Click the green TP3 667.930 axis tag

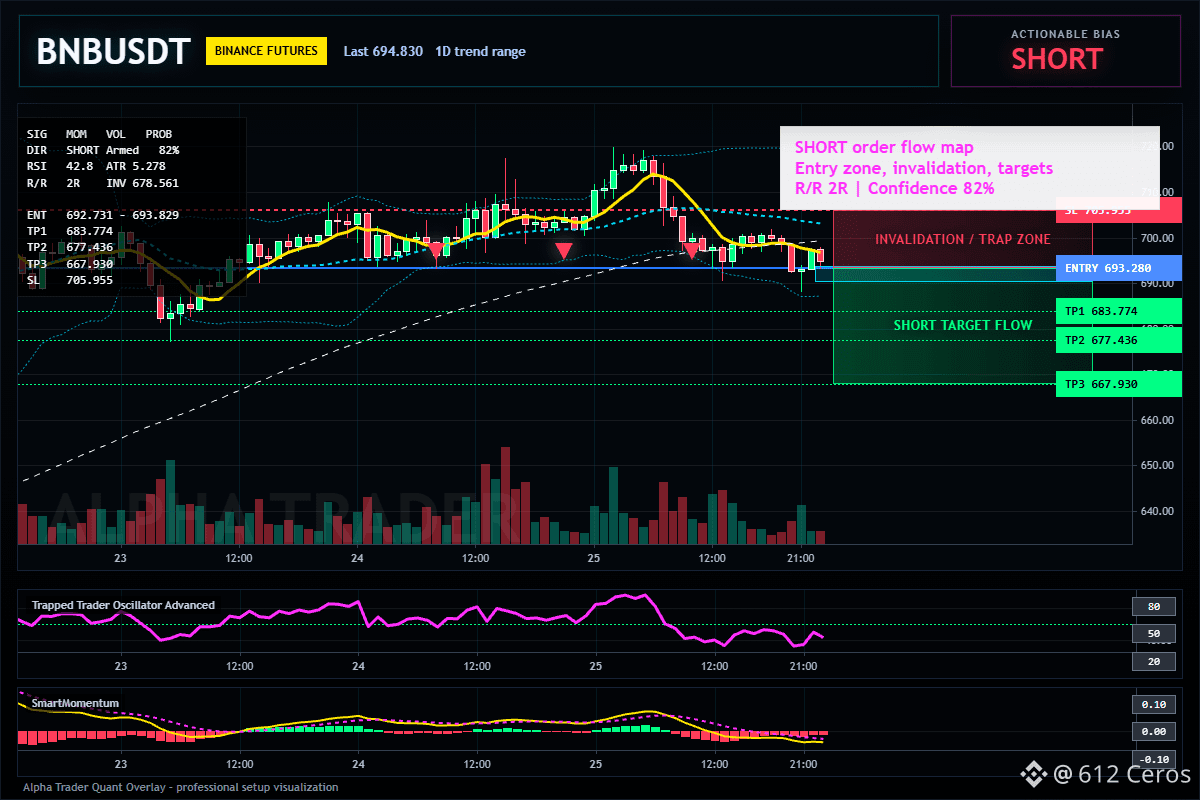1118,384
